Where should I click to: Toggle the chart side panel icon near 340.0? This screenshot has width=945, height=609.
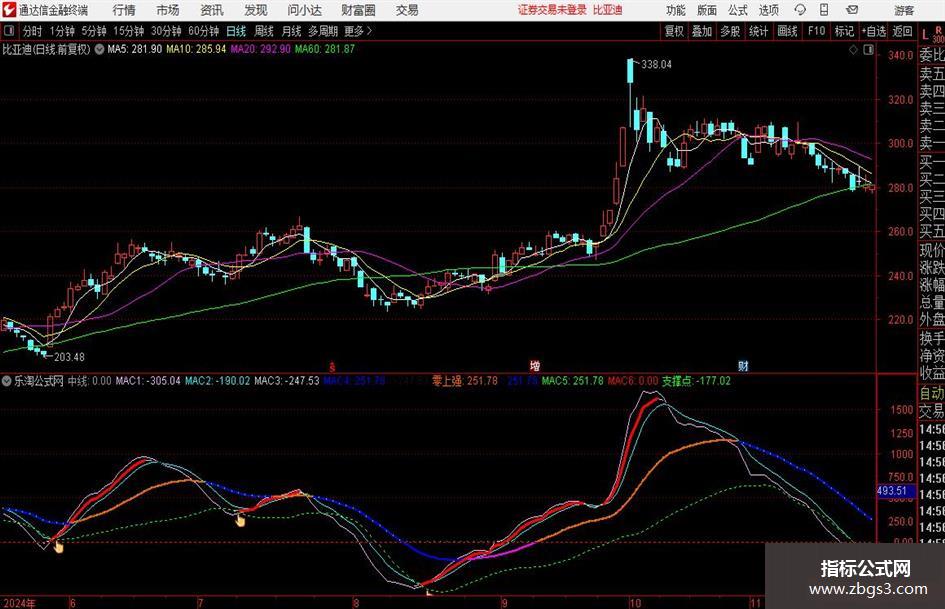coord(868,50)
